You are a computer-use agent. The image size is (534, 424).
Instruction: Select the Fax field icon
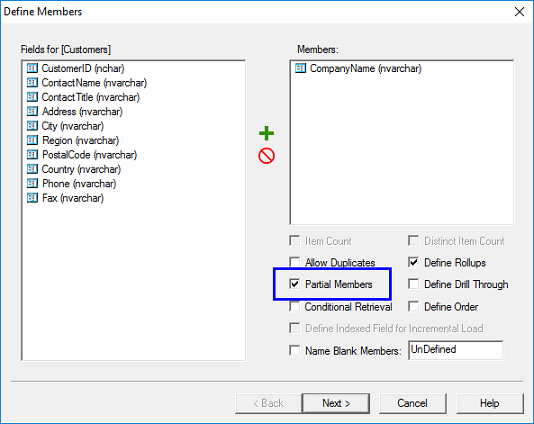click(x=32, y=198)
